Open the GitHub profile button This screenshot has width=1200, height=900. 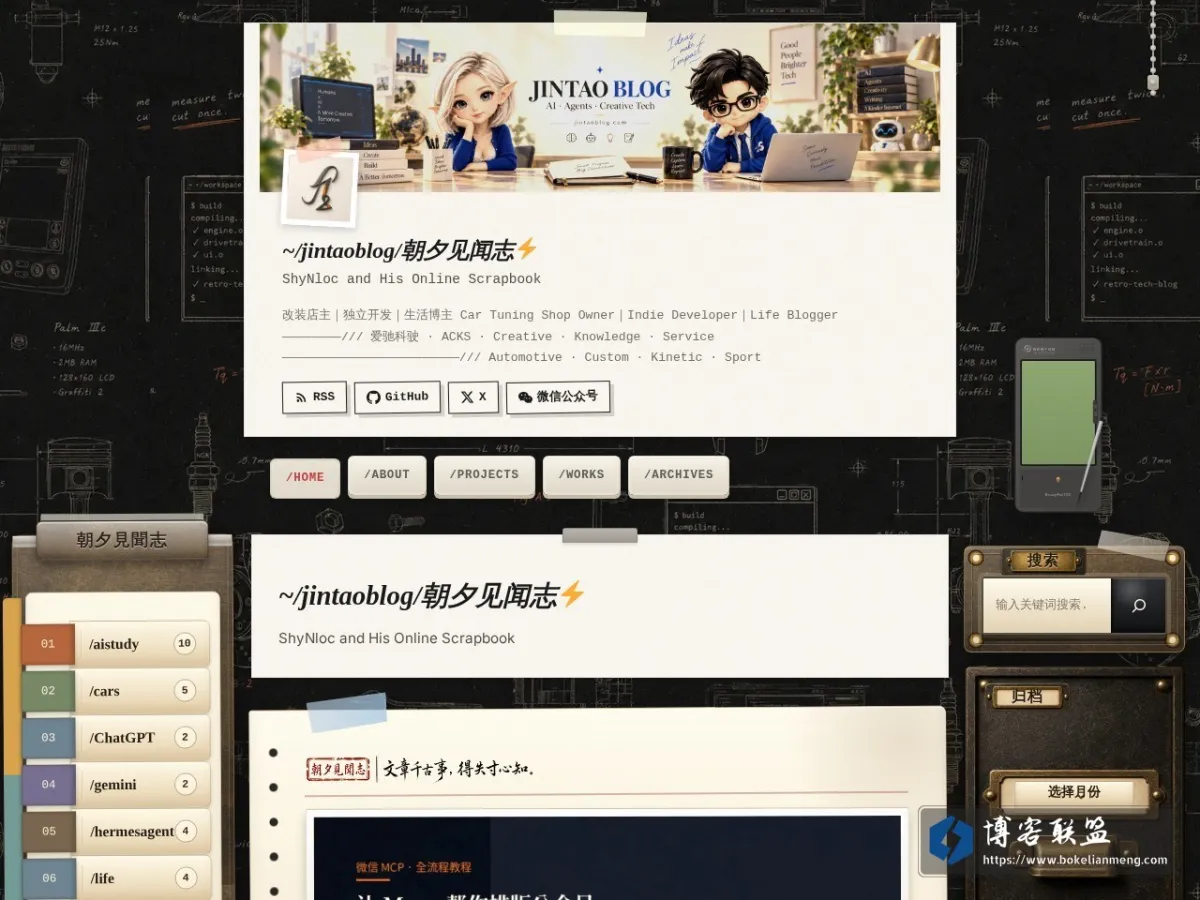point(397,397)
